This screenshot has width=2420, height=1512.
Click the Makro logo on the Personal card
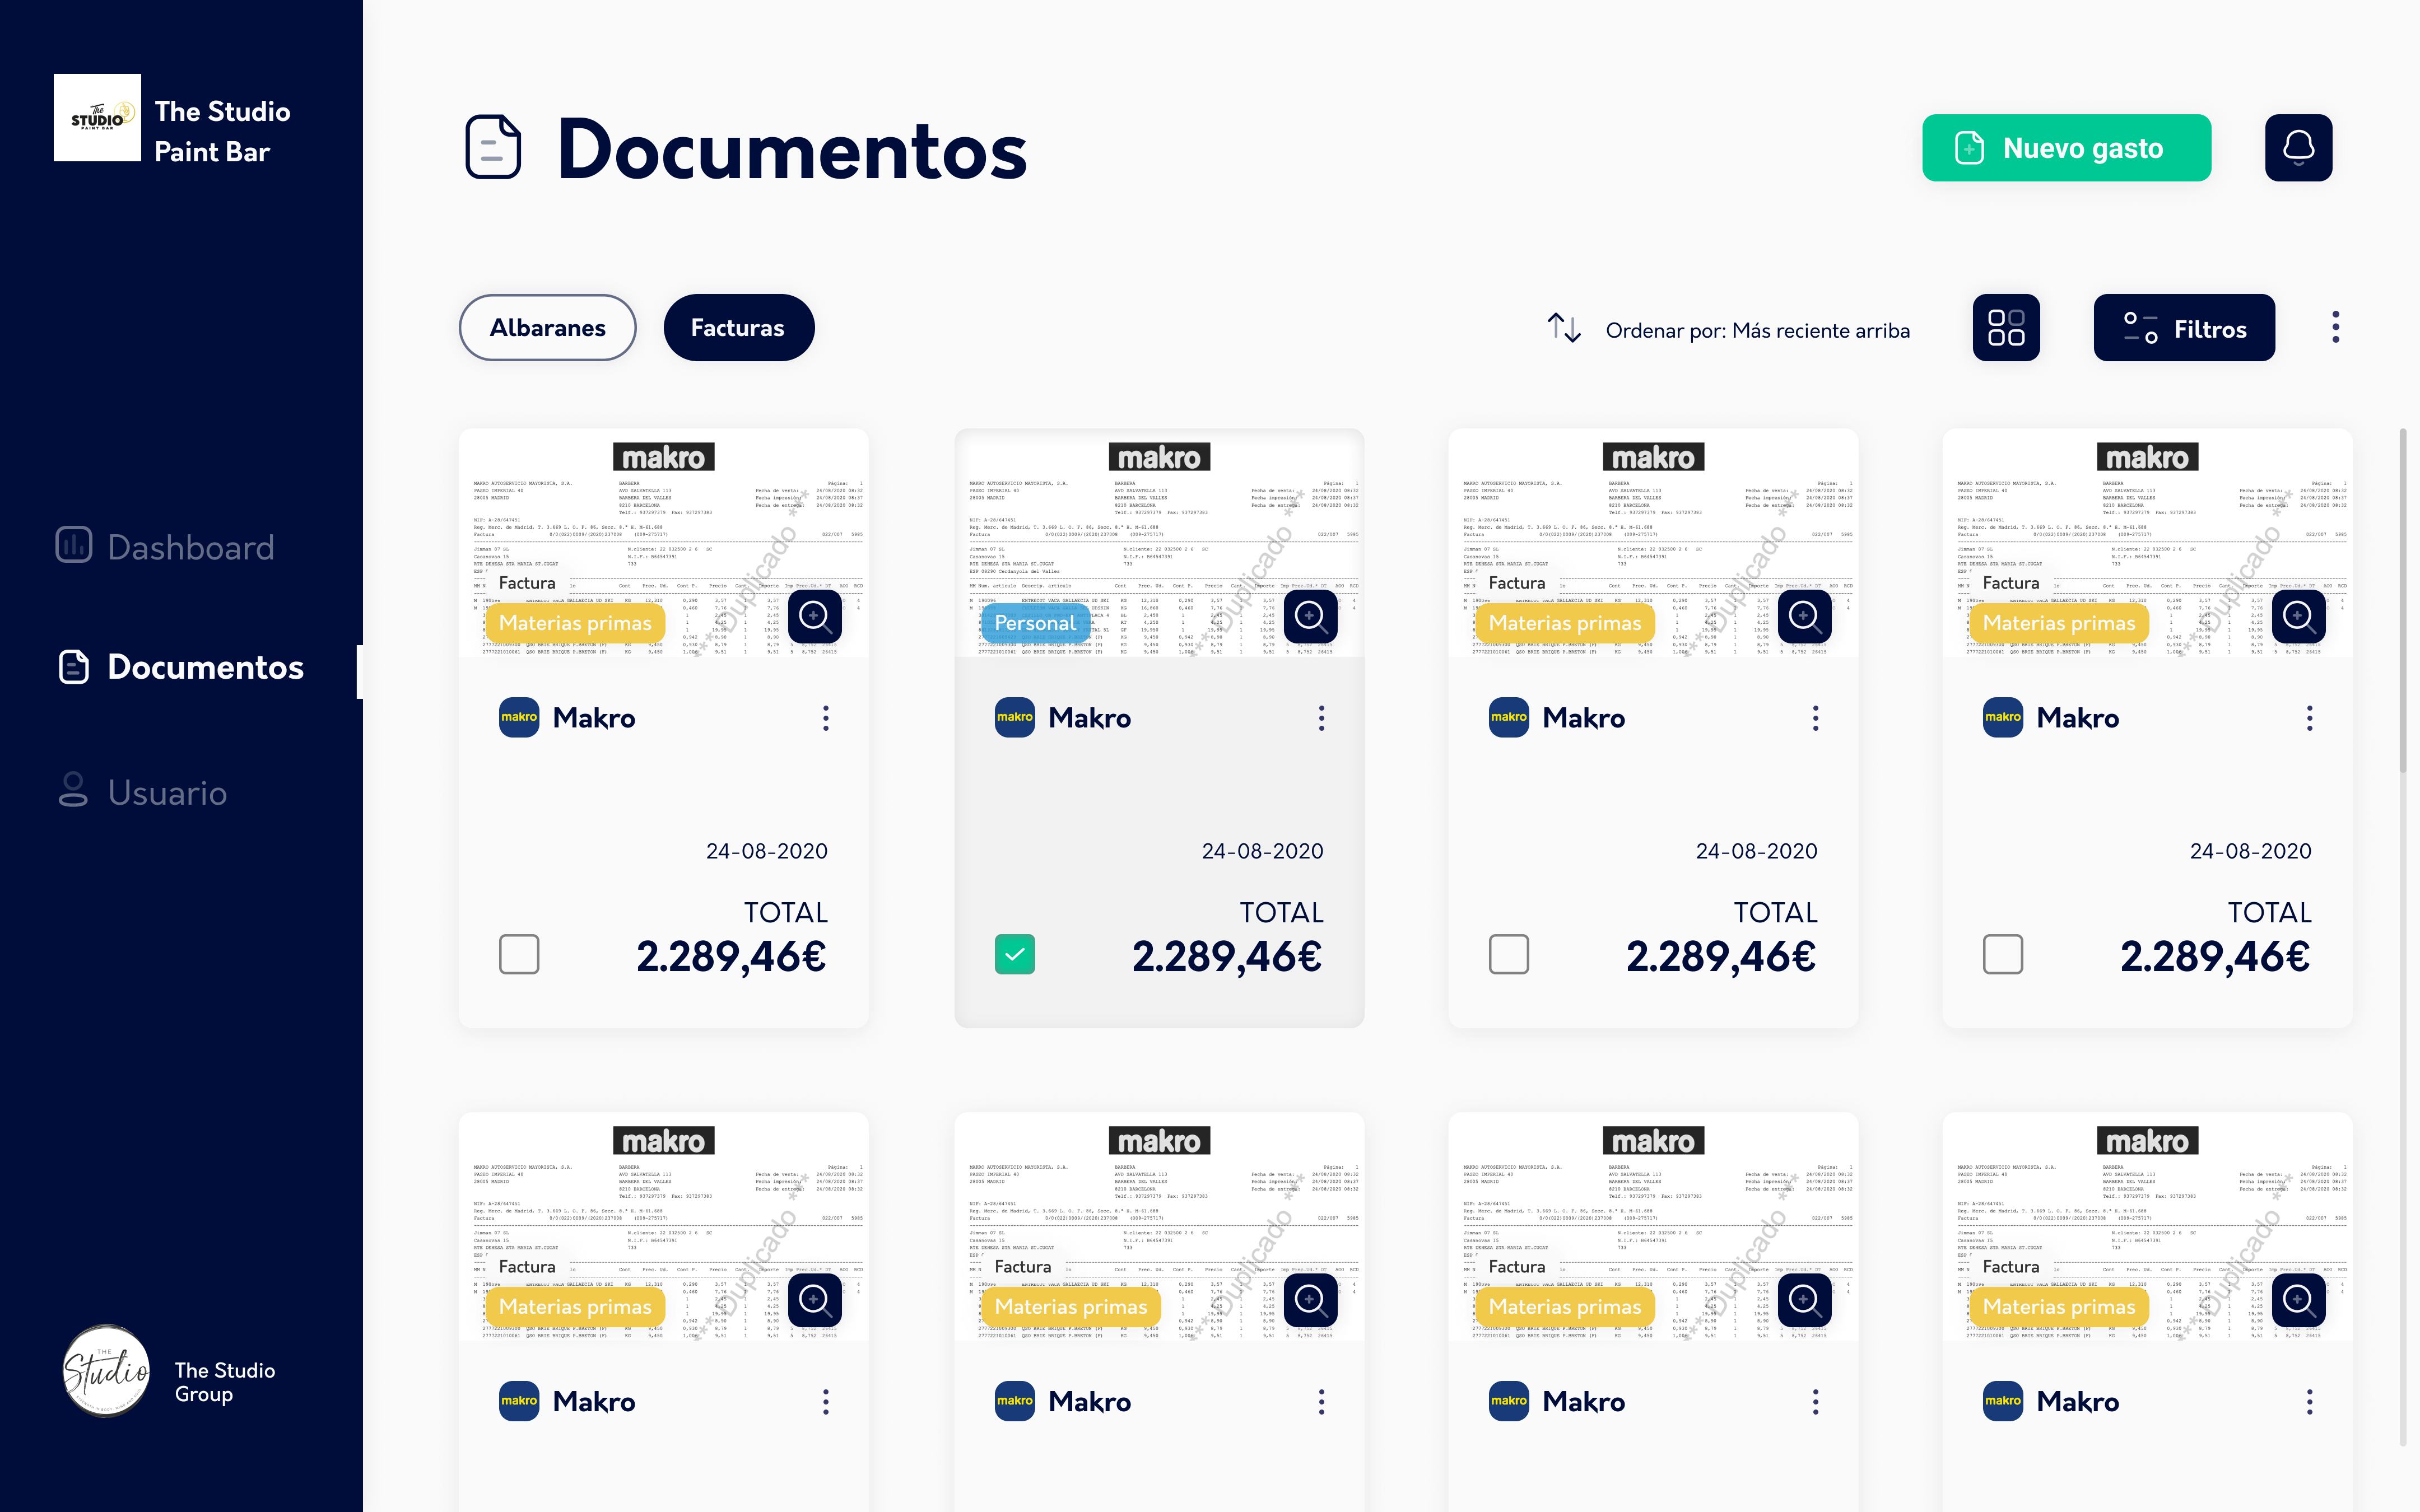click(x=1015, y=718)
